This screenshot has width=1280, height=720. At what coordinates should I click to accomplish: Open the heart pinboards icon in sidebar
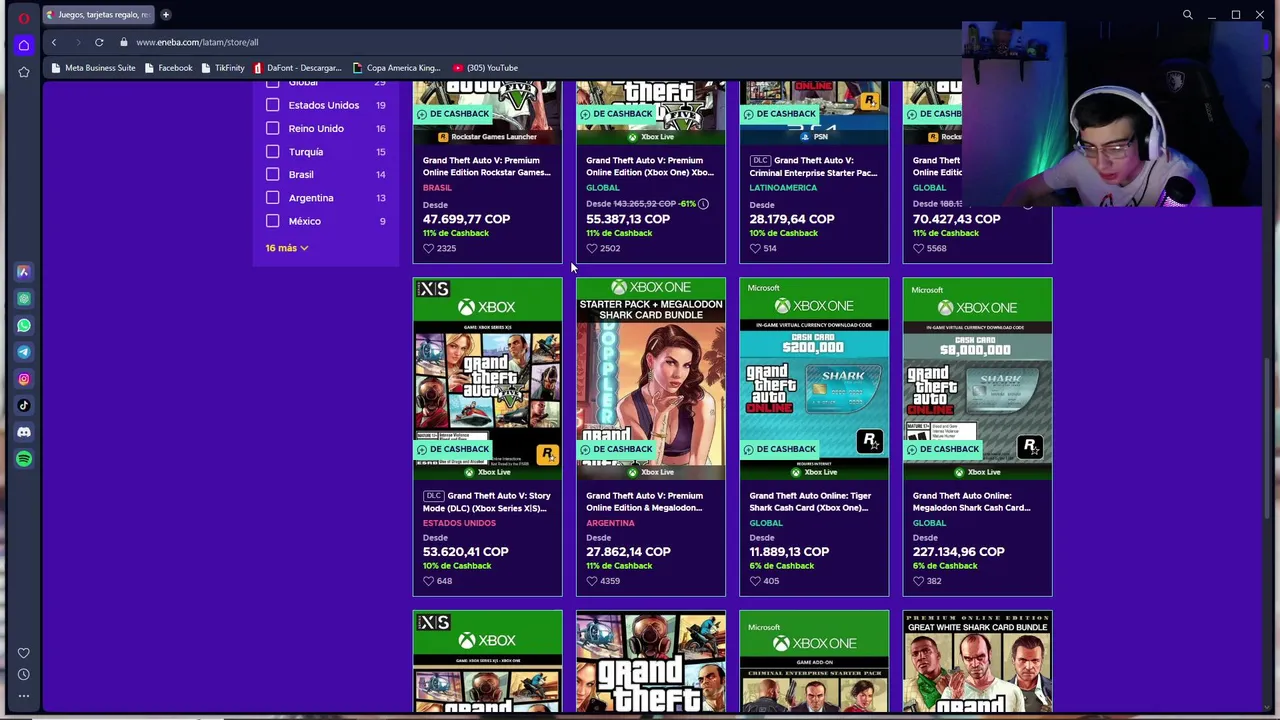[24, 653]
